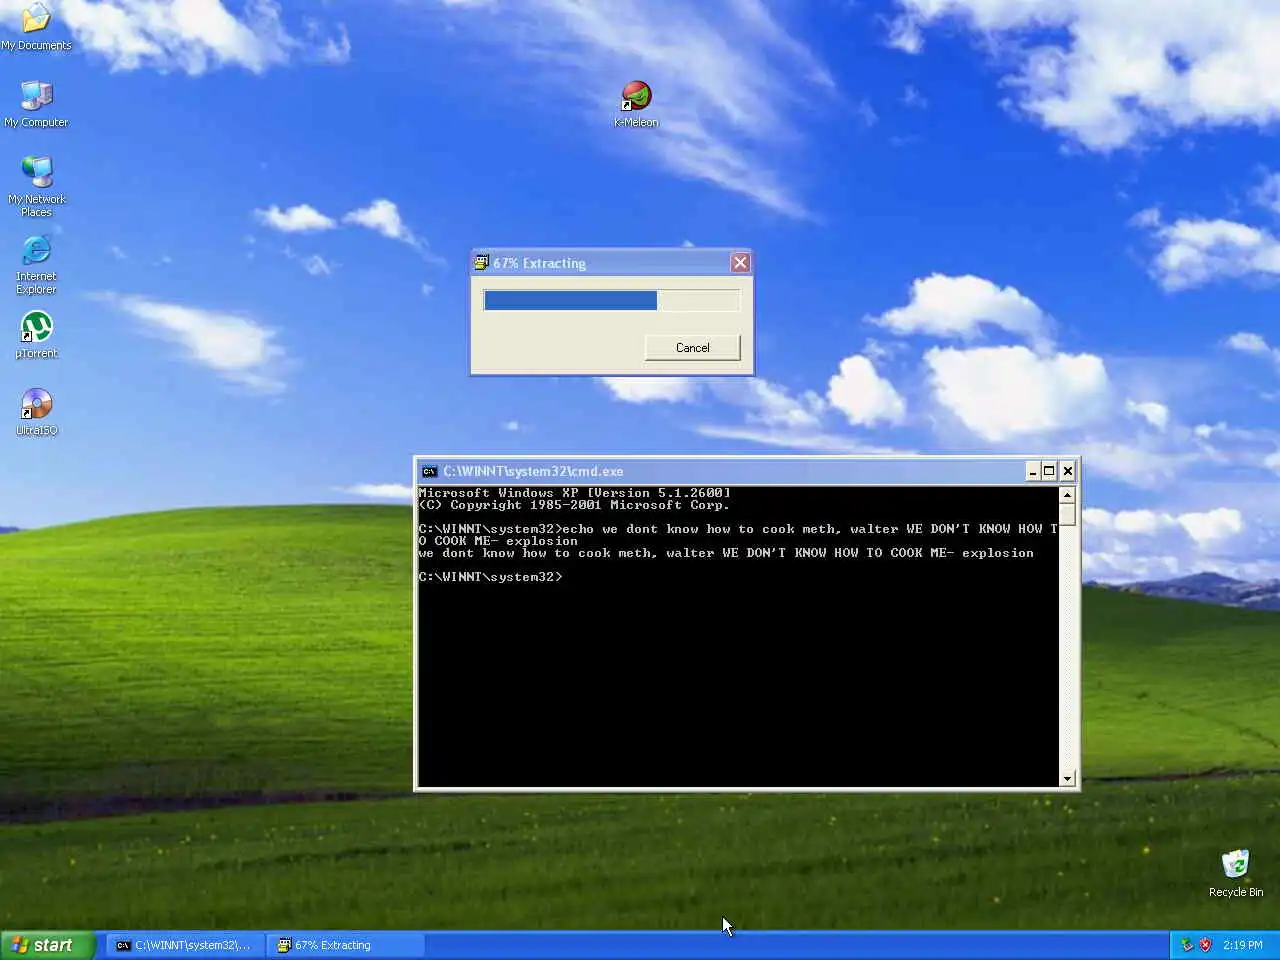Select My Network Places icon

click(x=36, y=186)
